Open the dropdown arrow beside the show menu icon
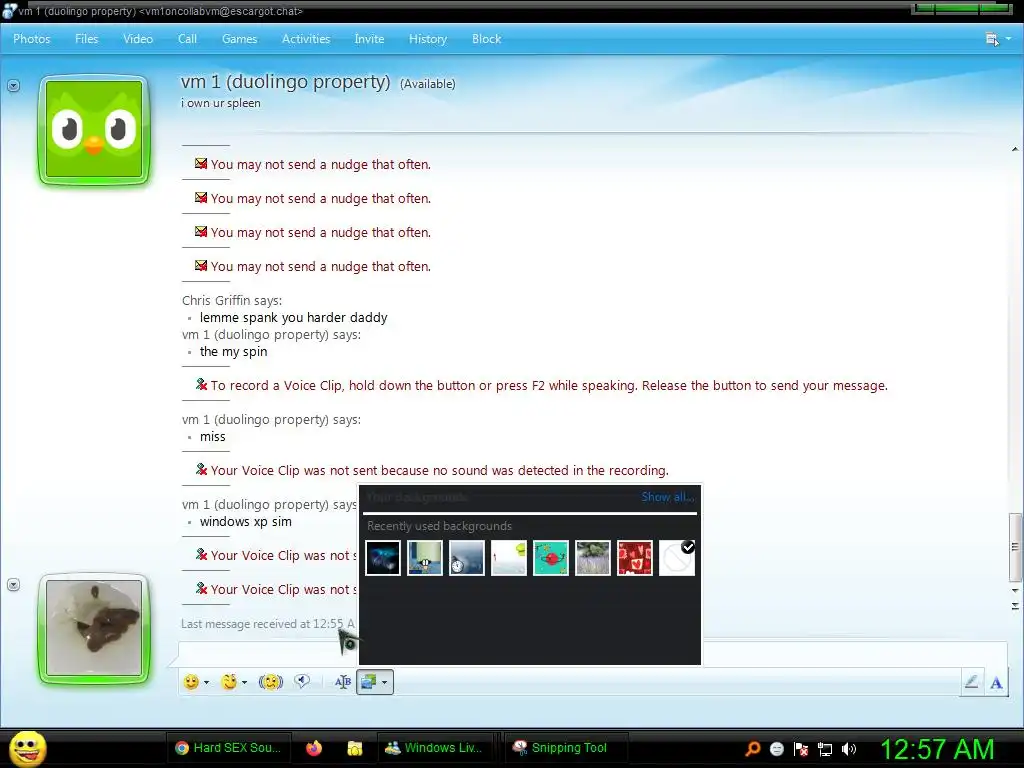The height and width of the screenshot is (768, 1024). 1008,39
